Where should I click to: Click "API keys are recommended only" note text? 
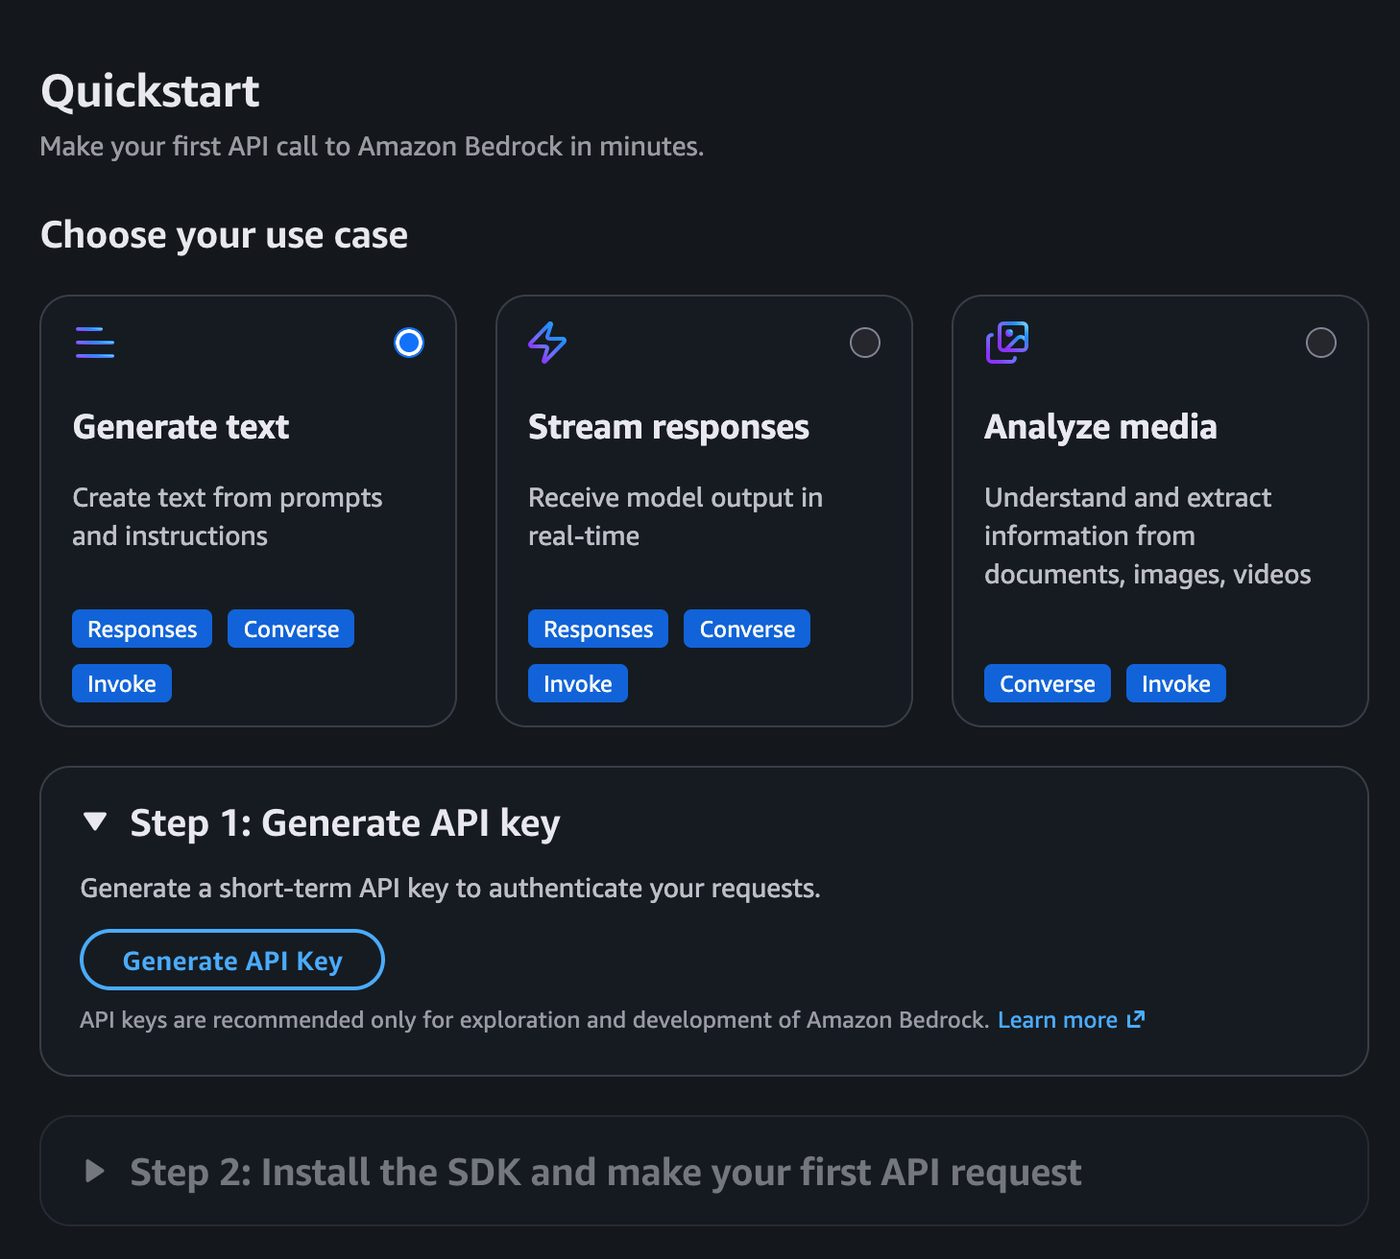pos(534,1020)
